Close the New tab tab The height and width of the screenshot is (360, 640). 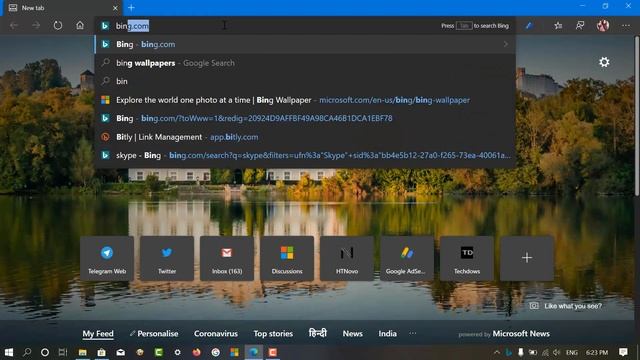(115, 8)
